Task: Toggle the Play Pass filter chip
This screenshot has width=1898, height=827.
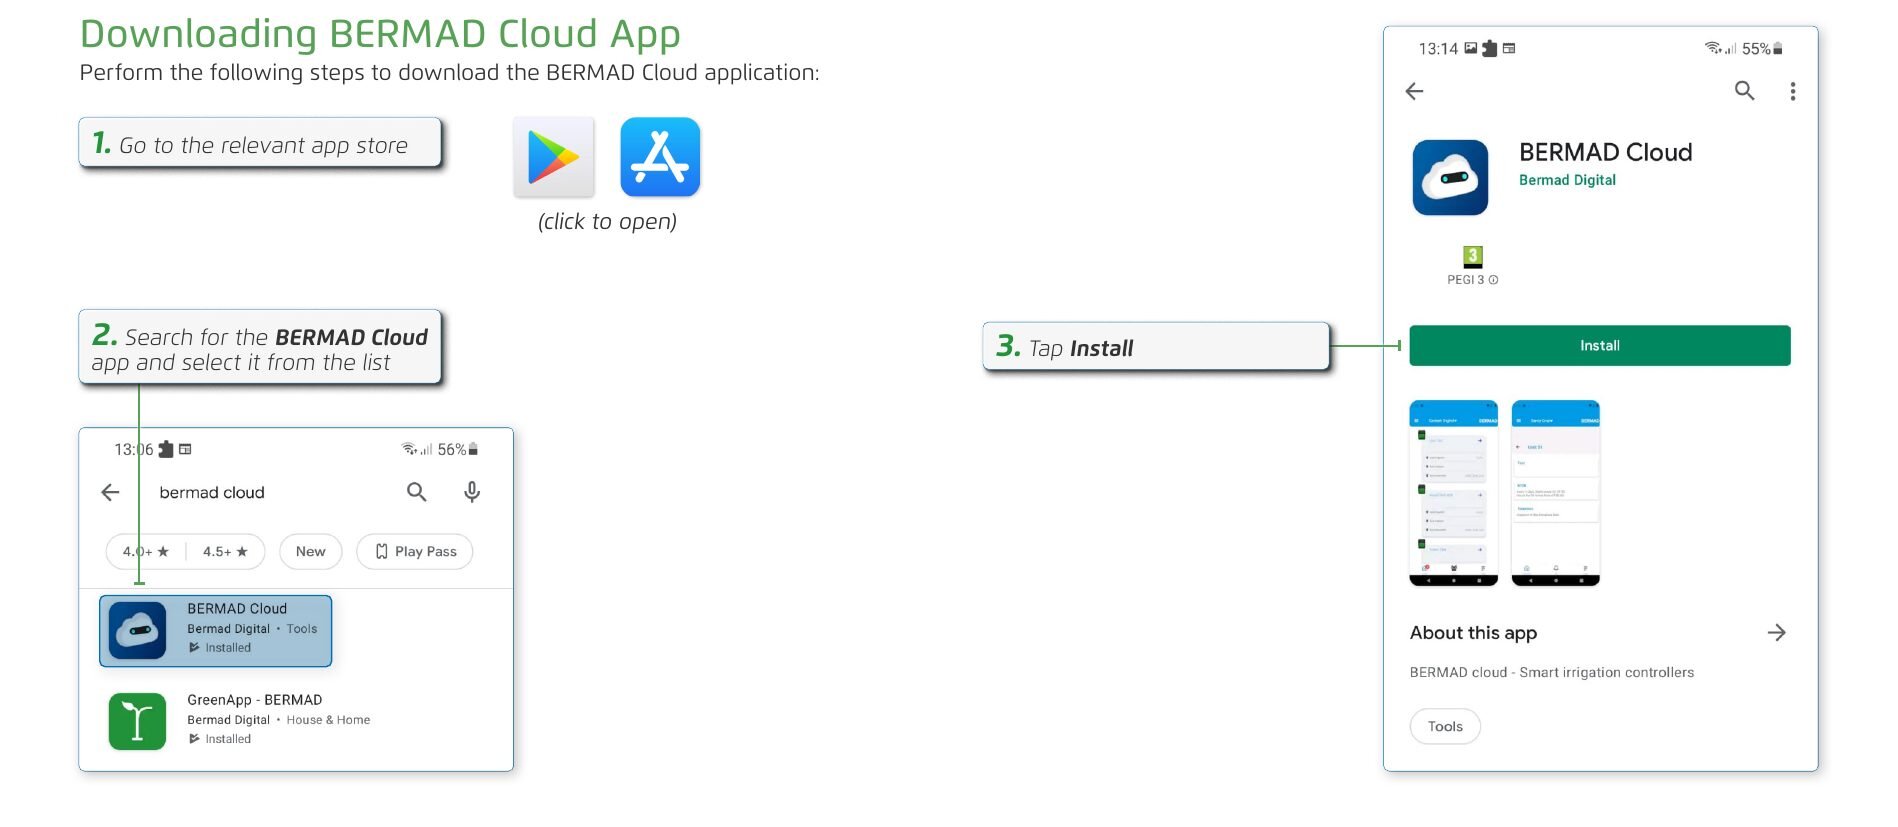Action: [x=415, y=552]
